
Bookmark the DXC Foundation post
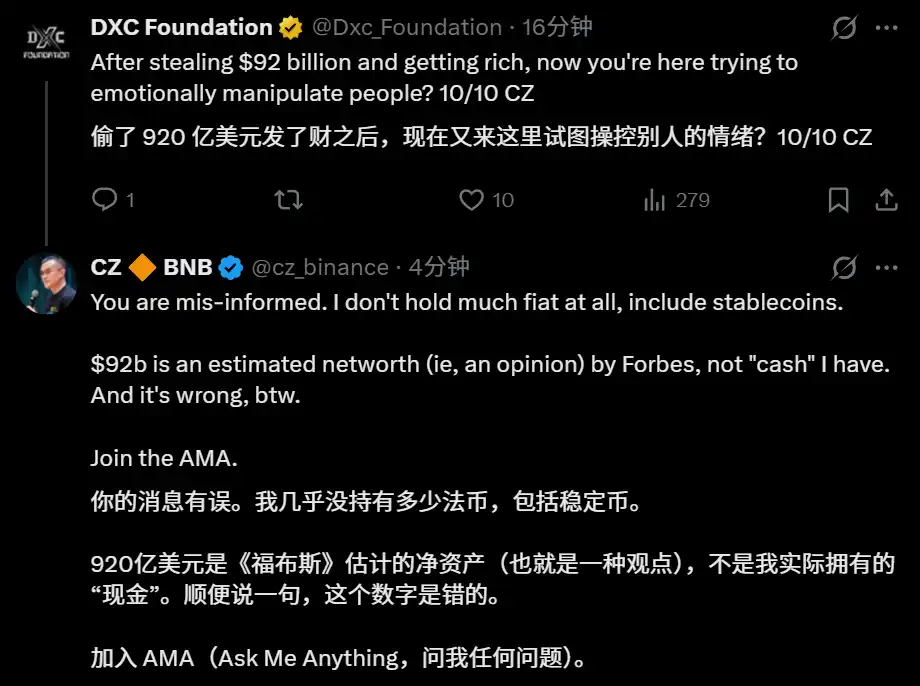[839, 200]
